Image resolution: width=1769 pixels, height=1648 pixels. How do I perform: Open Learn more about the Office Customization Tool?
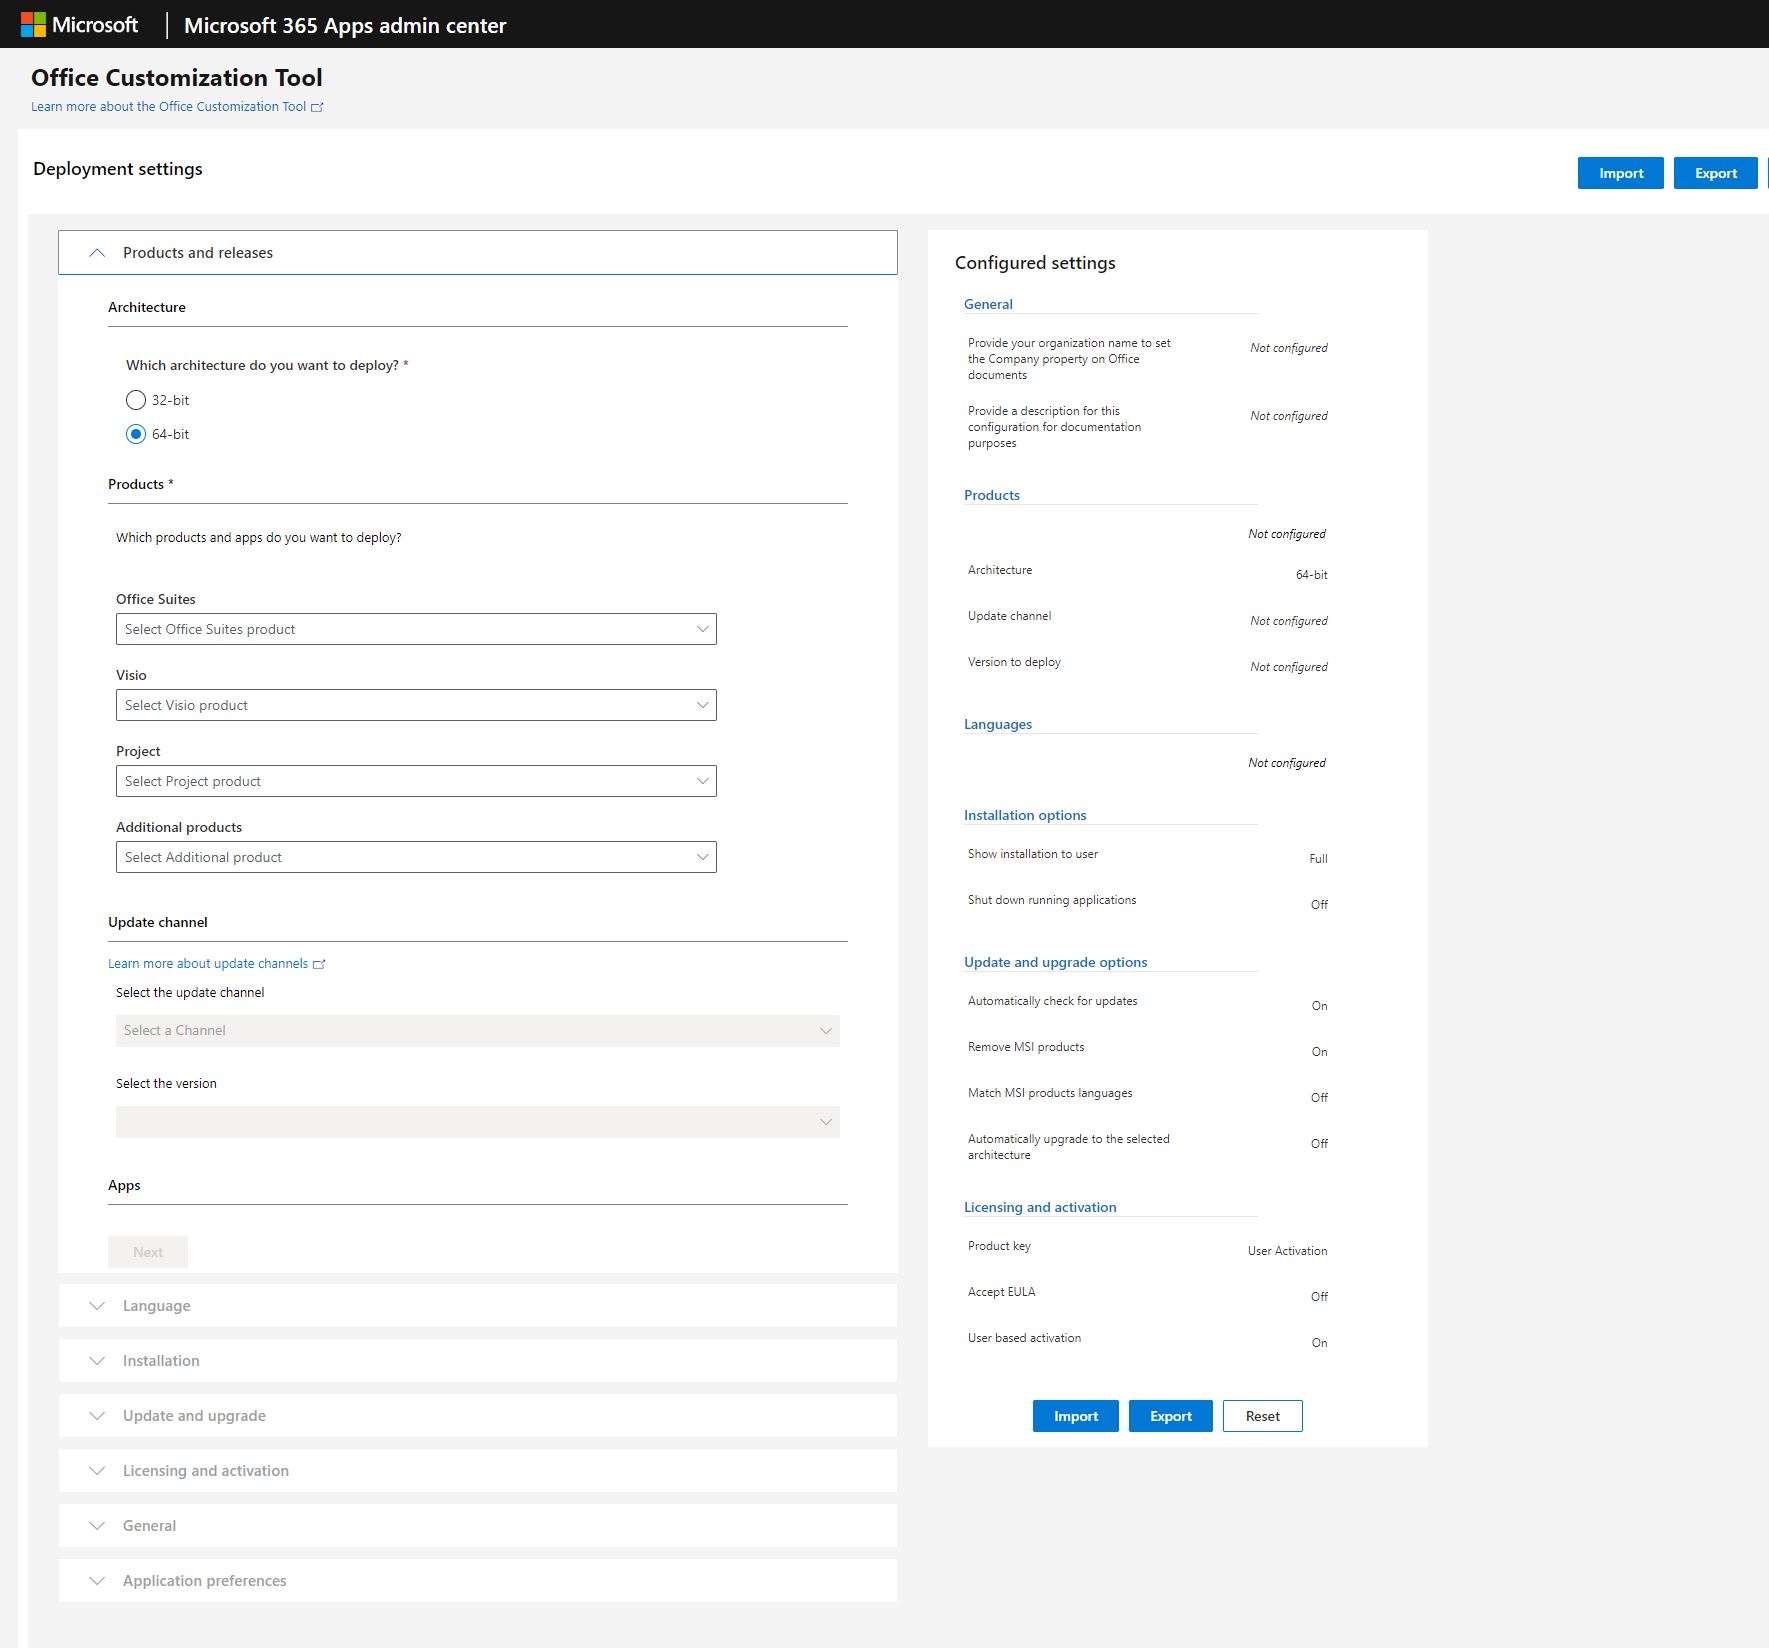pyautogui.click(x=168, y=107)
